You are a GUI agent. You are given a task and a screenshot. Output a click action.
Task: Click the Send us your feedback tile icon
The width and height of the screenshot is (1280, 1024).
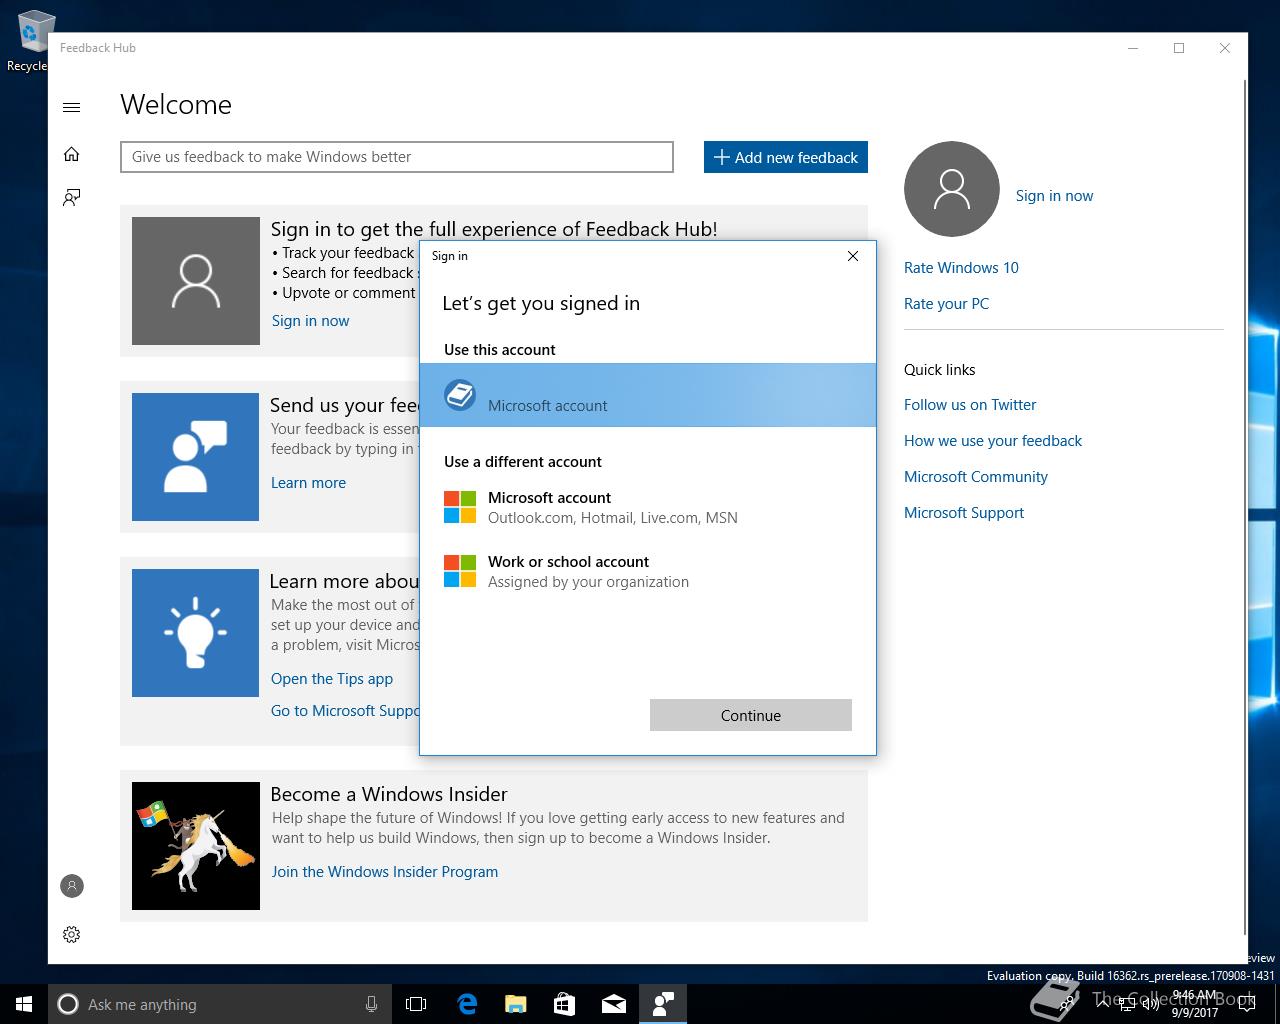pos(196,457)
